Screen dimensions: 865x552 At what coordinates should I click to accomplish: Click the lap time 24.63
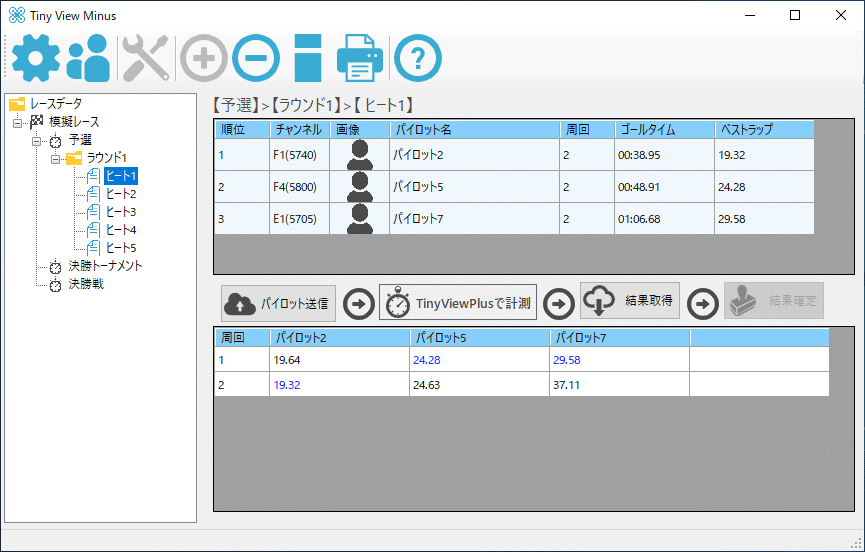[479, 385]
